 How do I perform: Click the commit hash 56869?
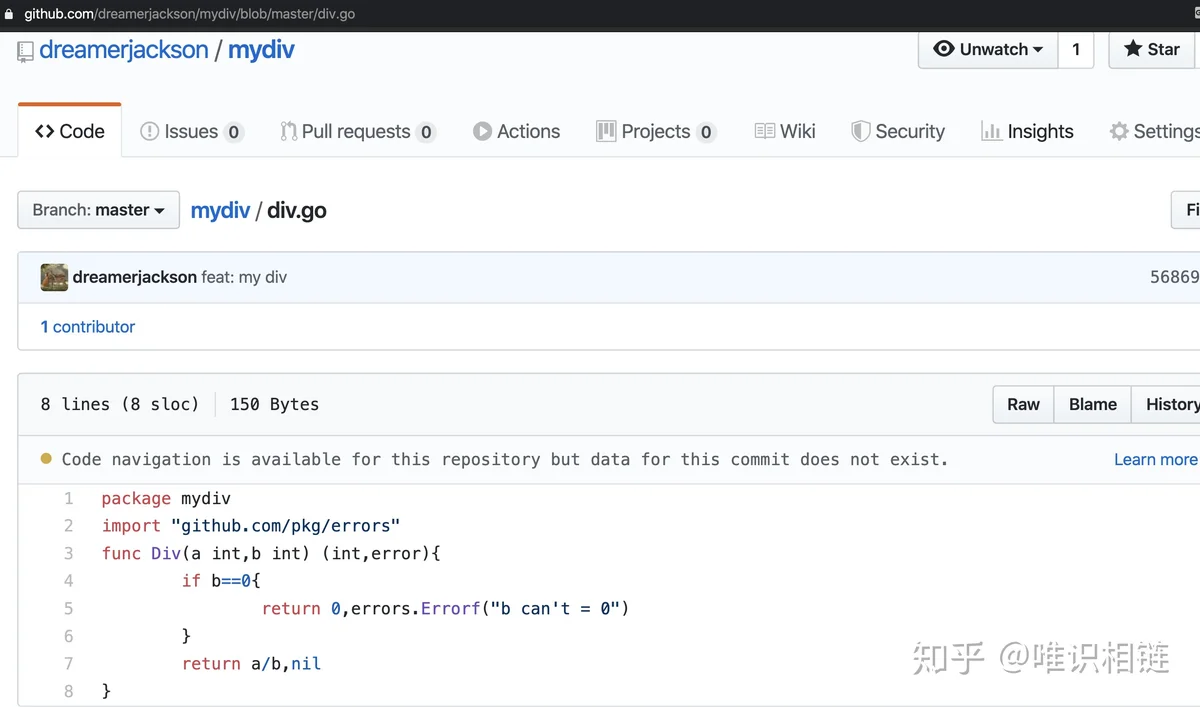click(1174, 277)
